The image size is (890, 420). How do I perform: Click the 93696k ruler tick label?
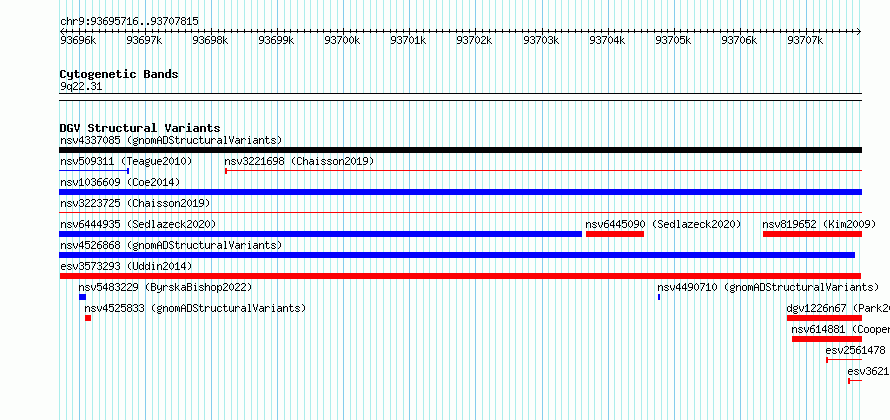(78, 40)
